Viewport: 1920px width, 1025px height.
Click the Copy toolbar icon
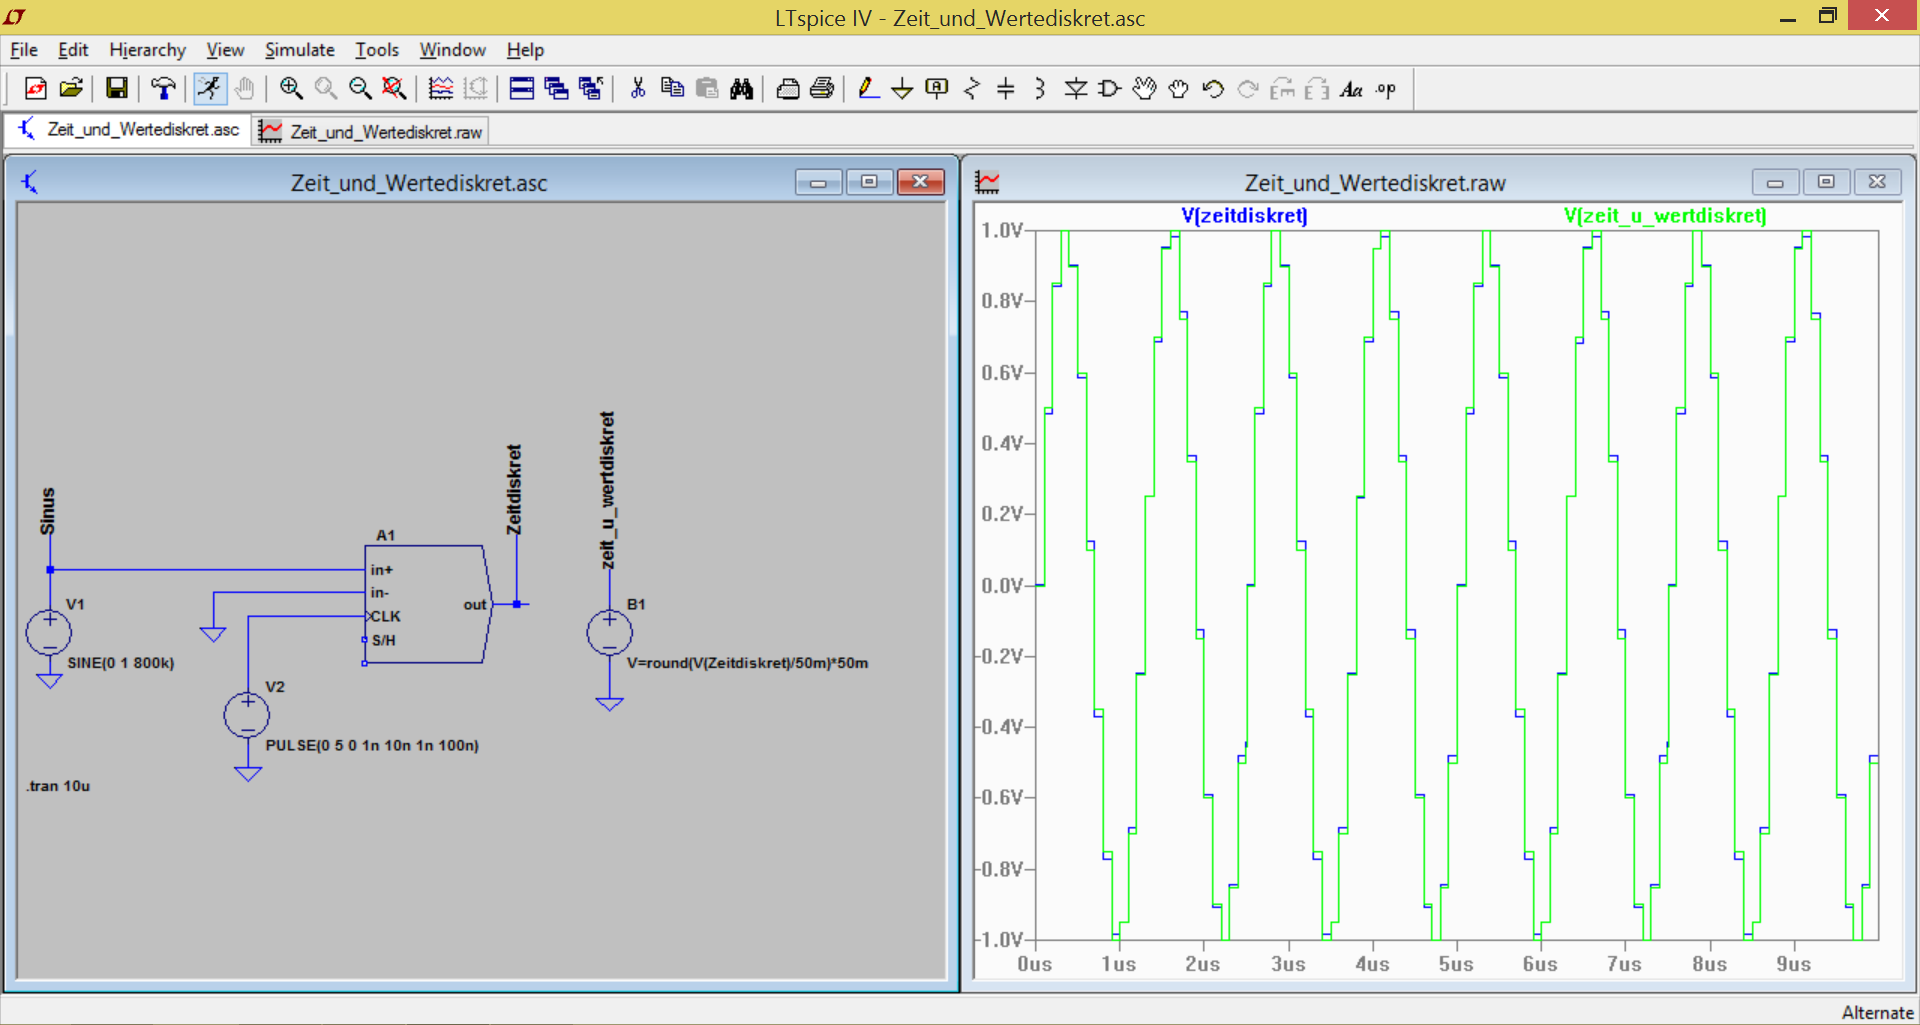tap(673, 89)
